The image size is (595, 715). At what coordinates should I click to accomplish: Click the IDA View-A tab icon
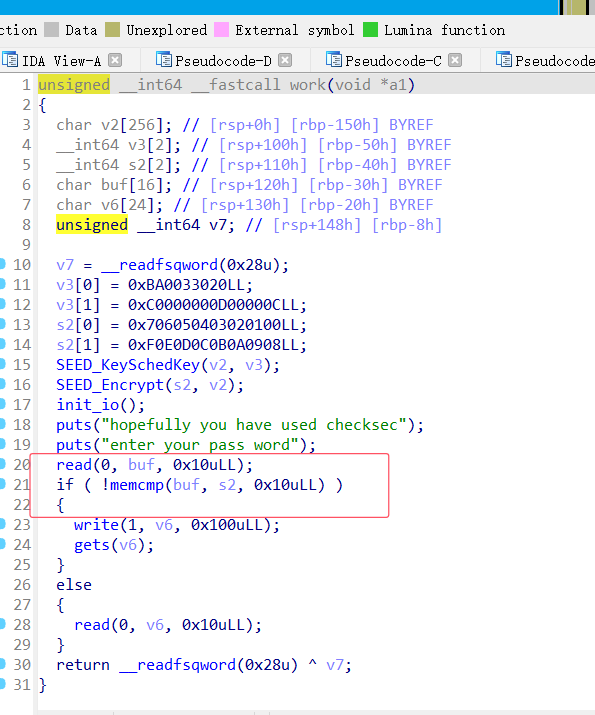tap(10, 60)
